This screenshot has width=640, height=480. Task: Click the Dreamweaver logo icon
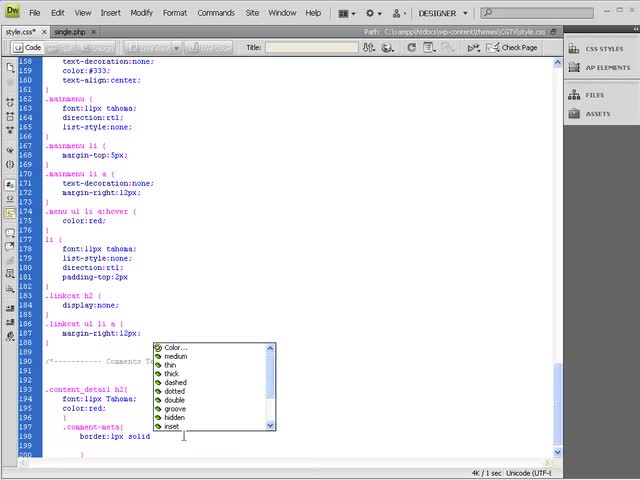[14, 13]
